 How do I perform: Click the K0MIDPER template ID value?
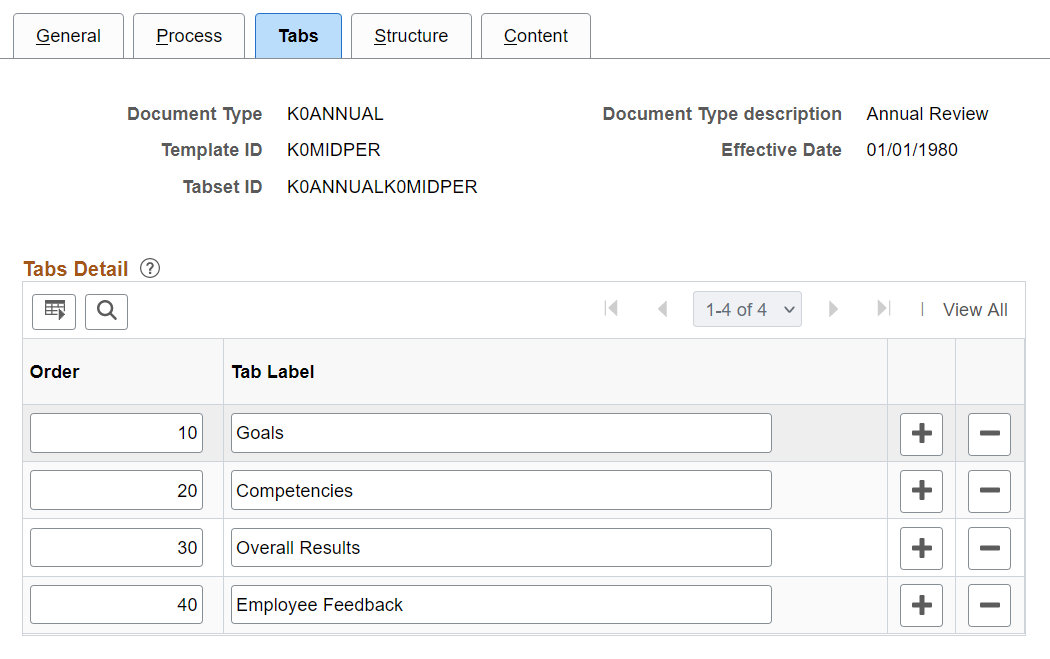pos(333,150)
